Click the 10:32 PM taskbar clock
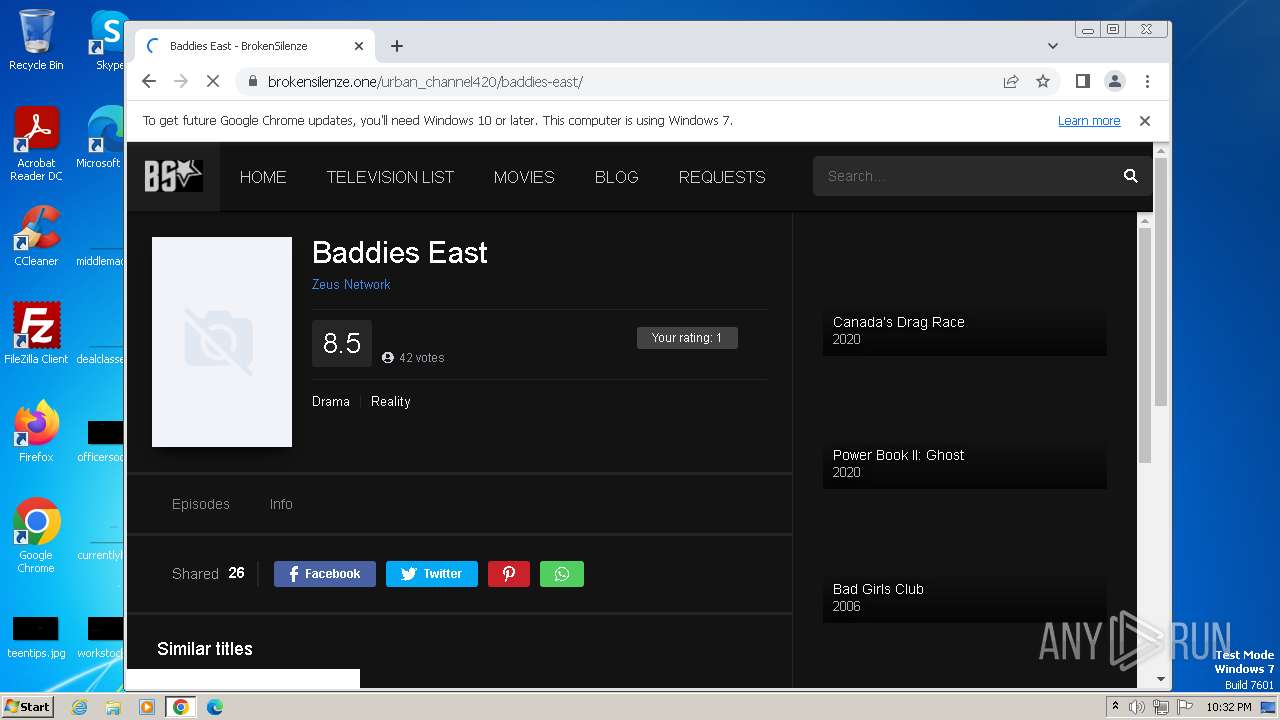Viewport: 1280px width, 720px height. click(x=1228, y=707)
